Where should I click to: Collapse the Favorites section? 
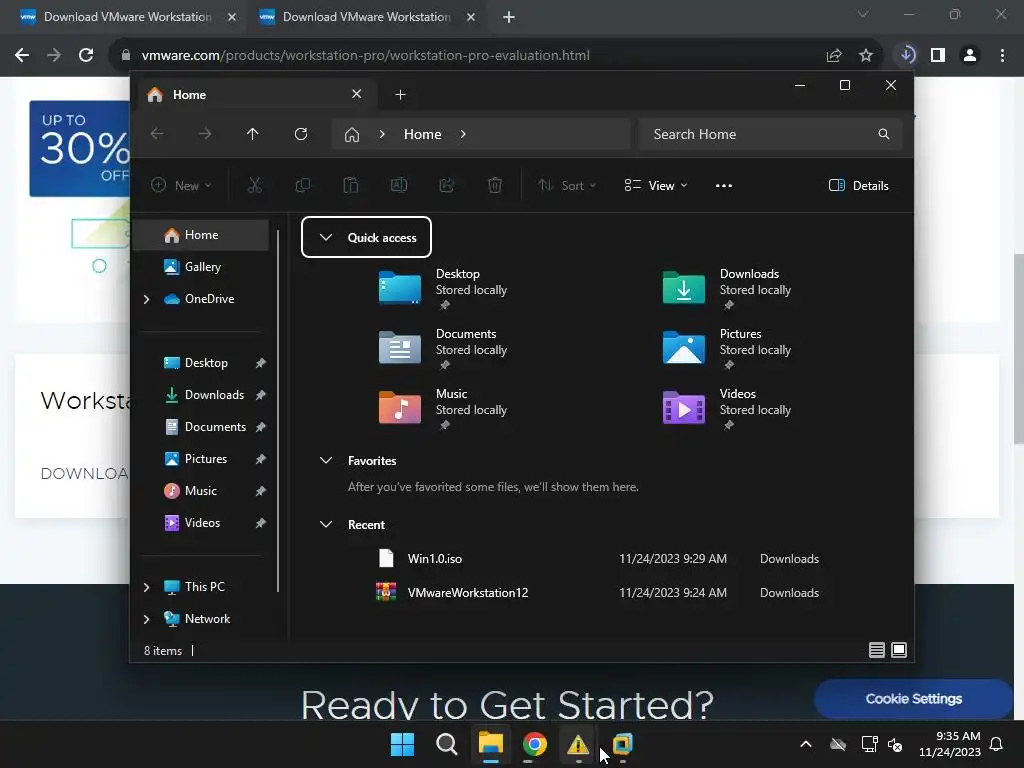pyautogui.click(x=326, y=460)
